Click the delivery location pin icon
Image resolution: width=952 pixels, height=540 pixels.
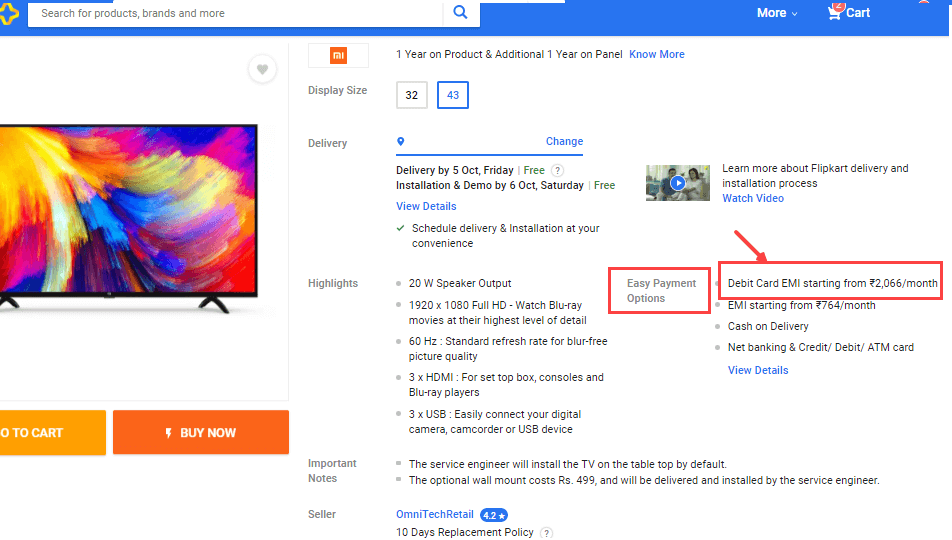click(401, 142)
